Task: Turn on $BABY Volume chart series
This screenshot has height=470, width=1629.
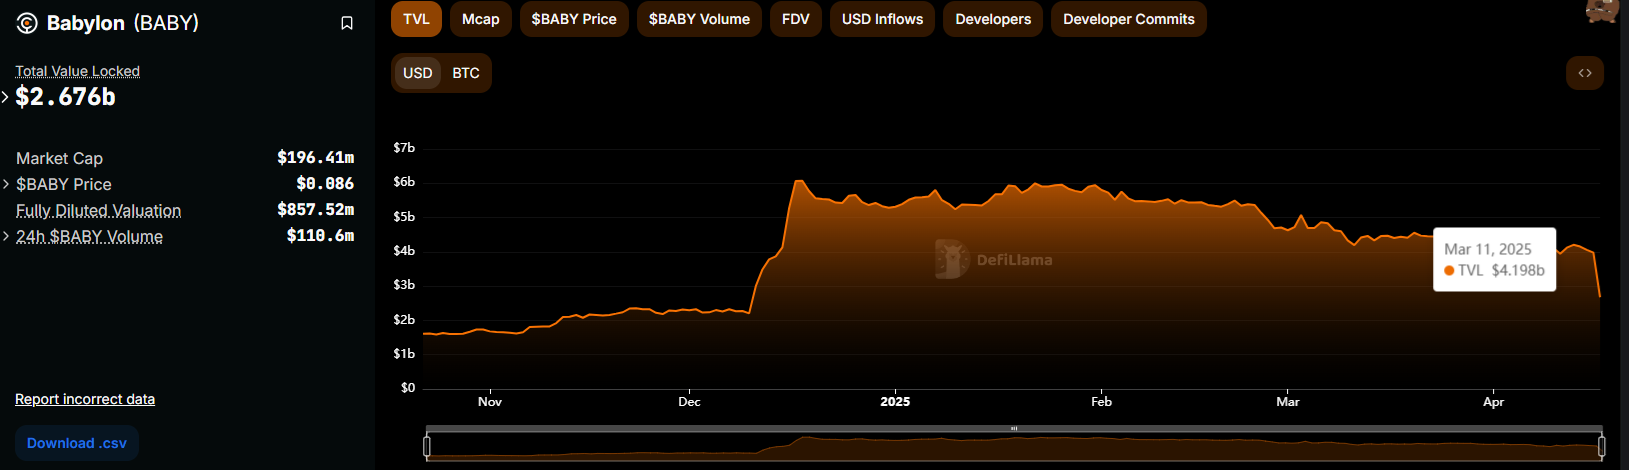Action: (699, 19)
